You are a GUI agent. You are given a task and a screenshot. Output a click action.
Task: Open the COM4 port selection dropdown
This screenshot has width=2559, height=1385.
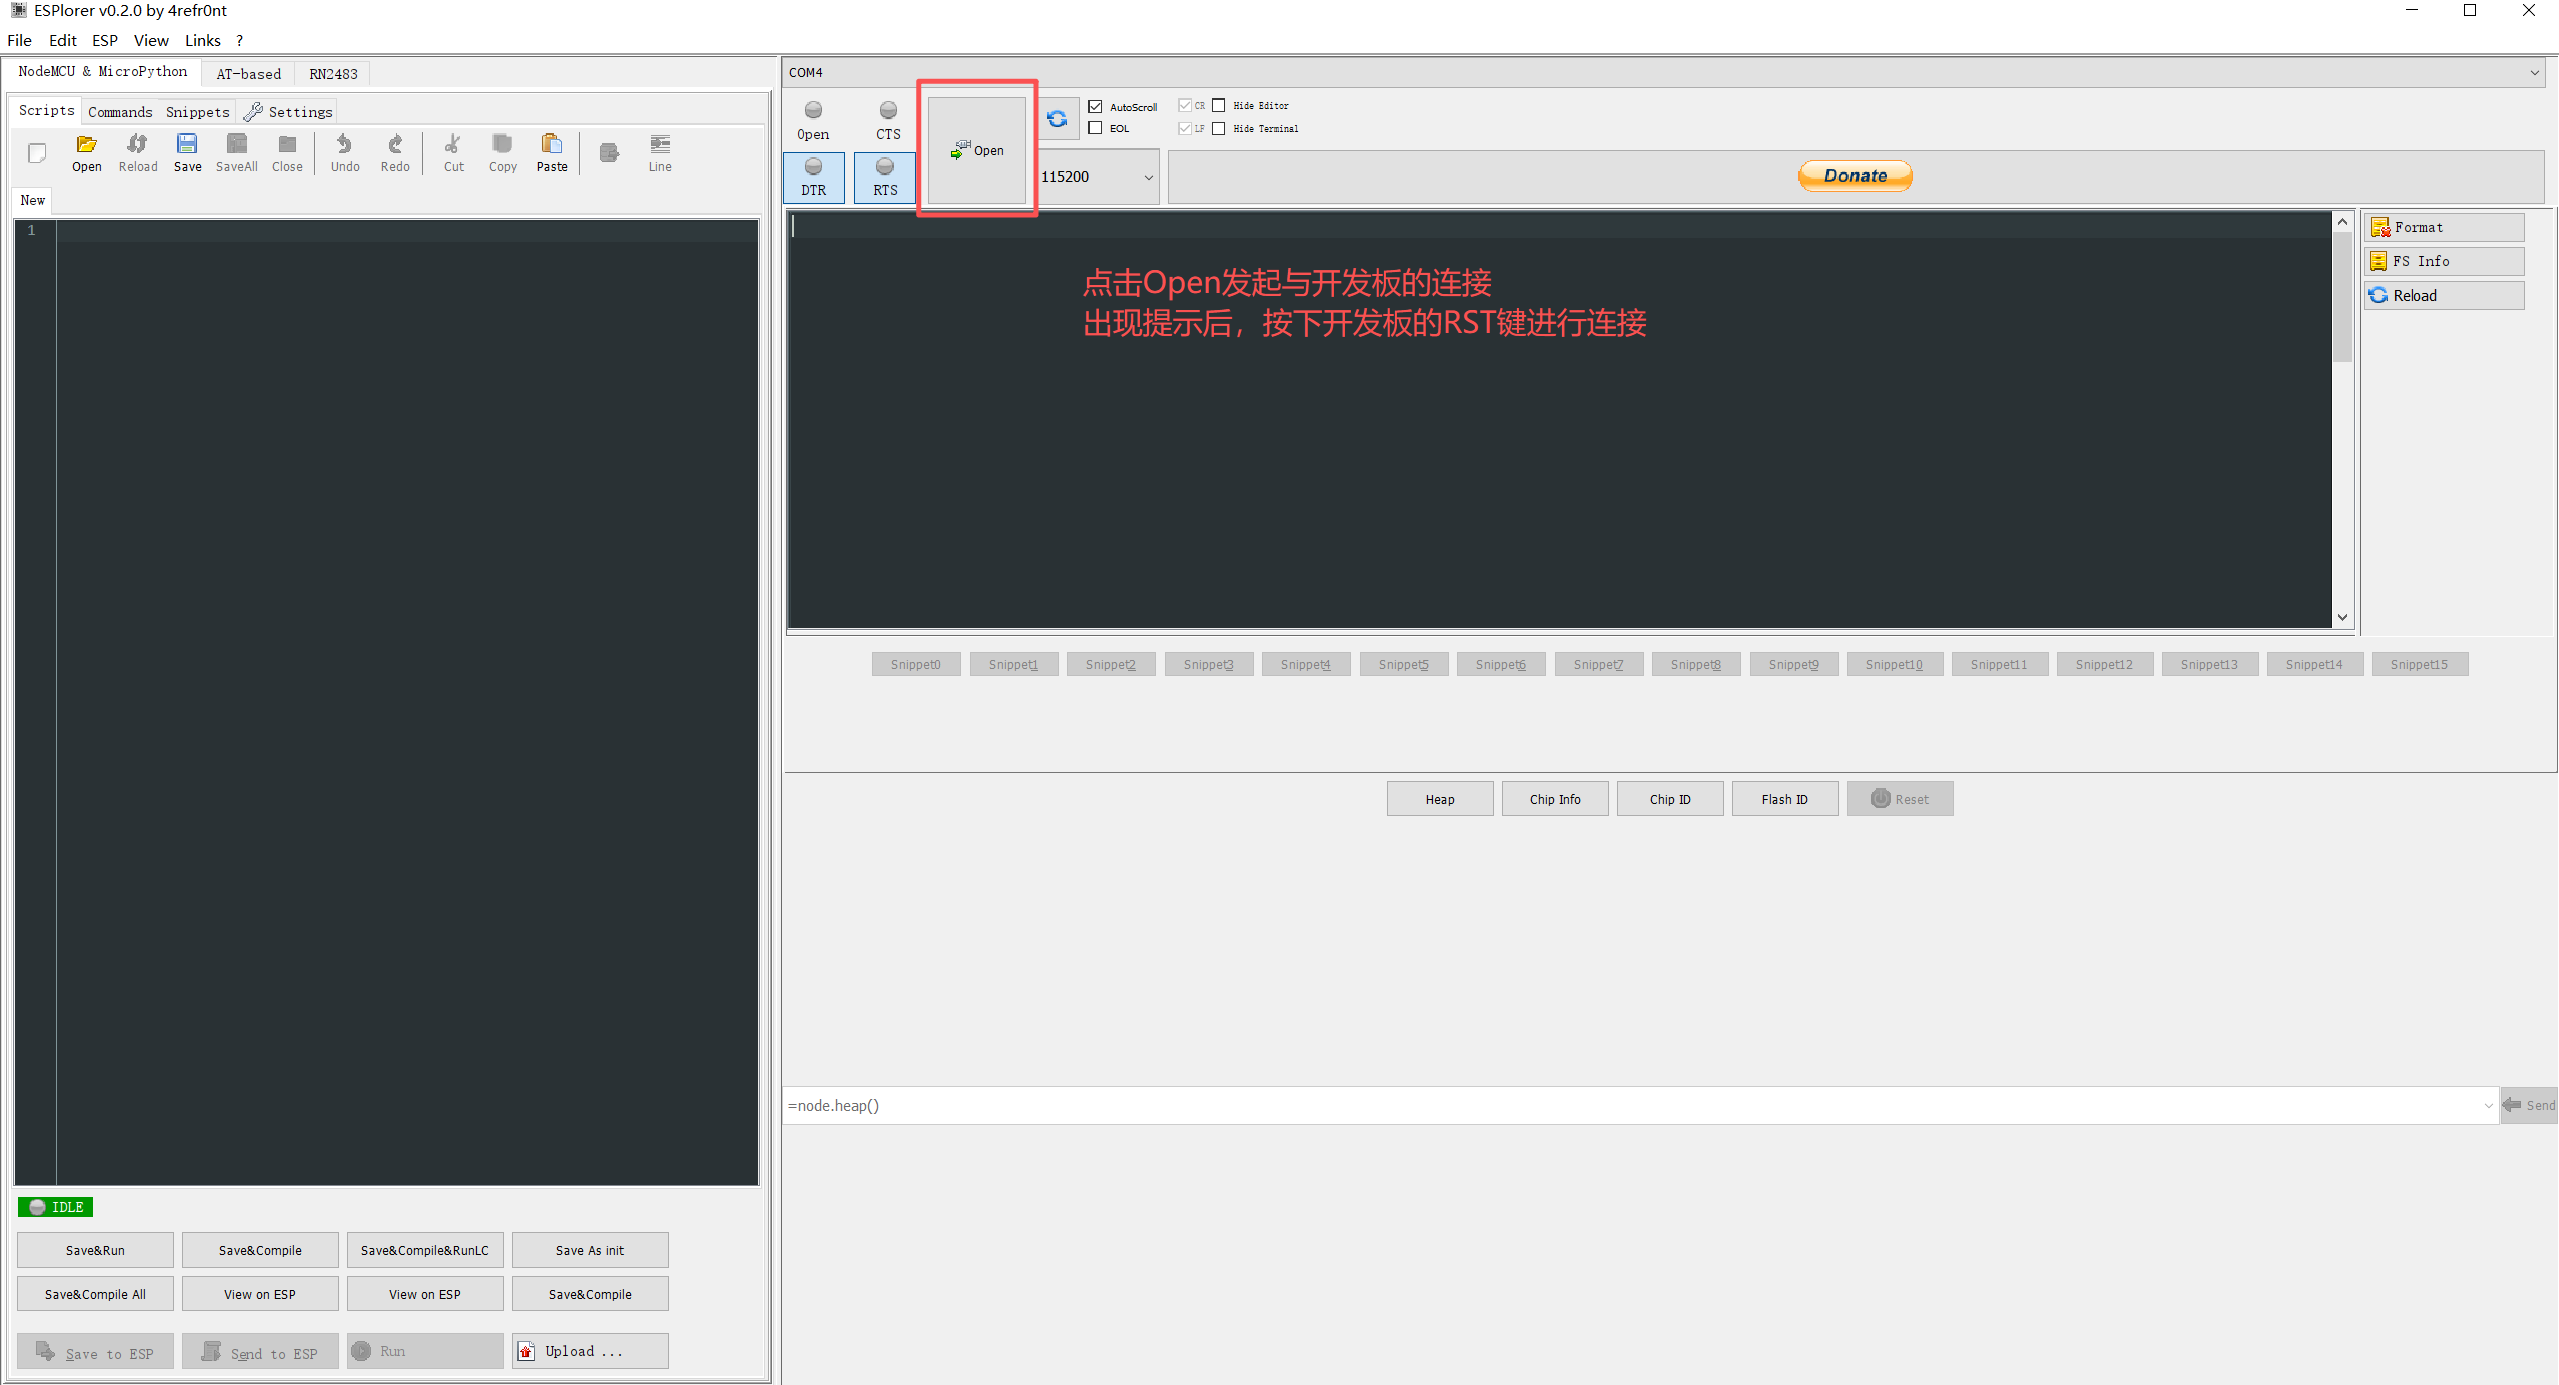point(2534,73)
